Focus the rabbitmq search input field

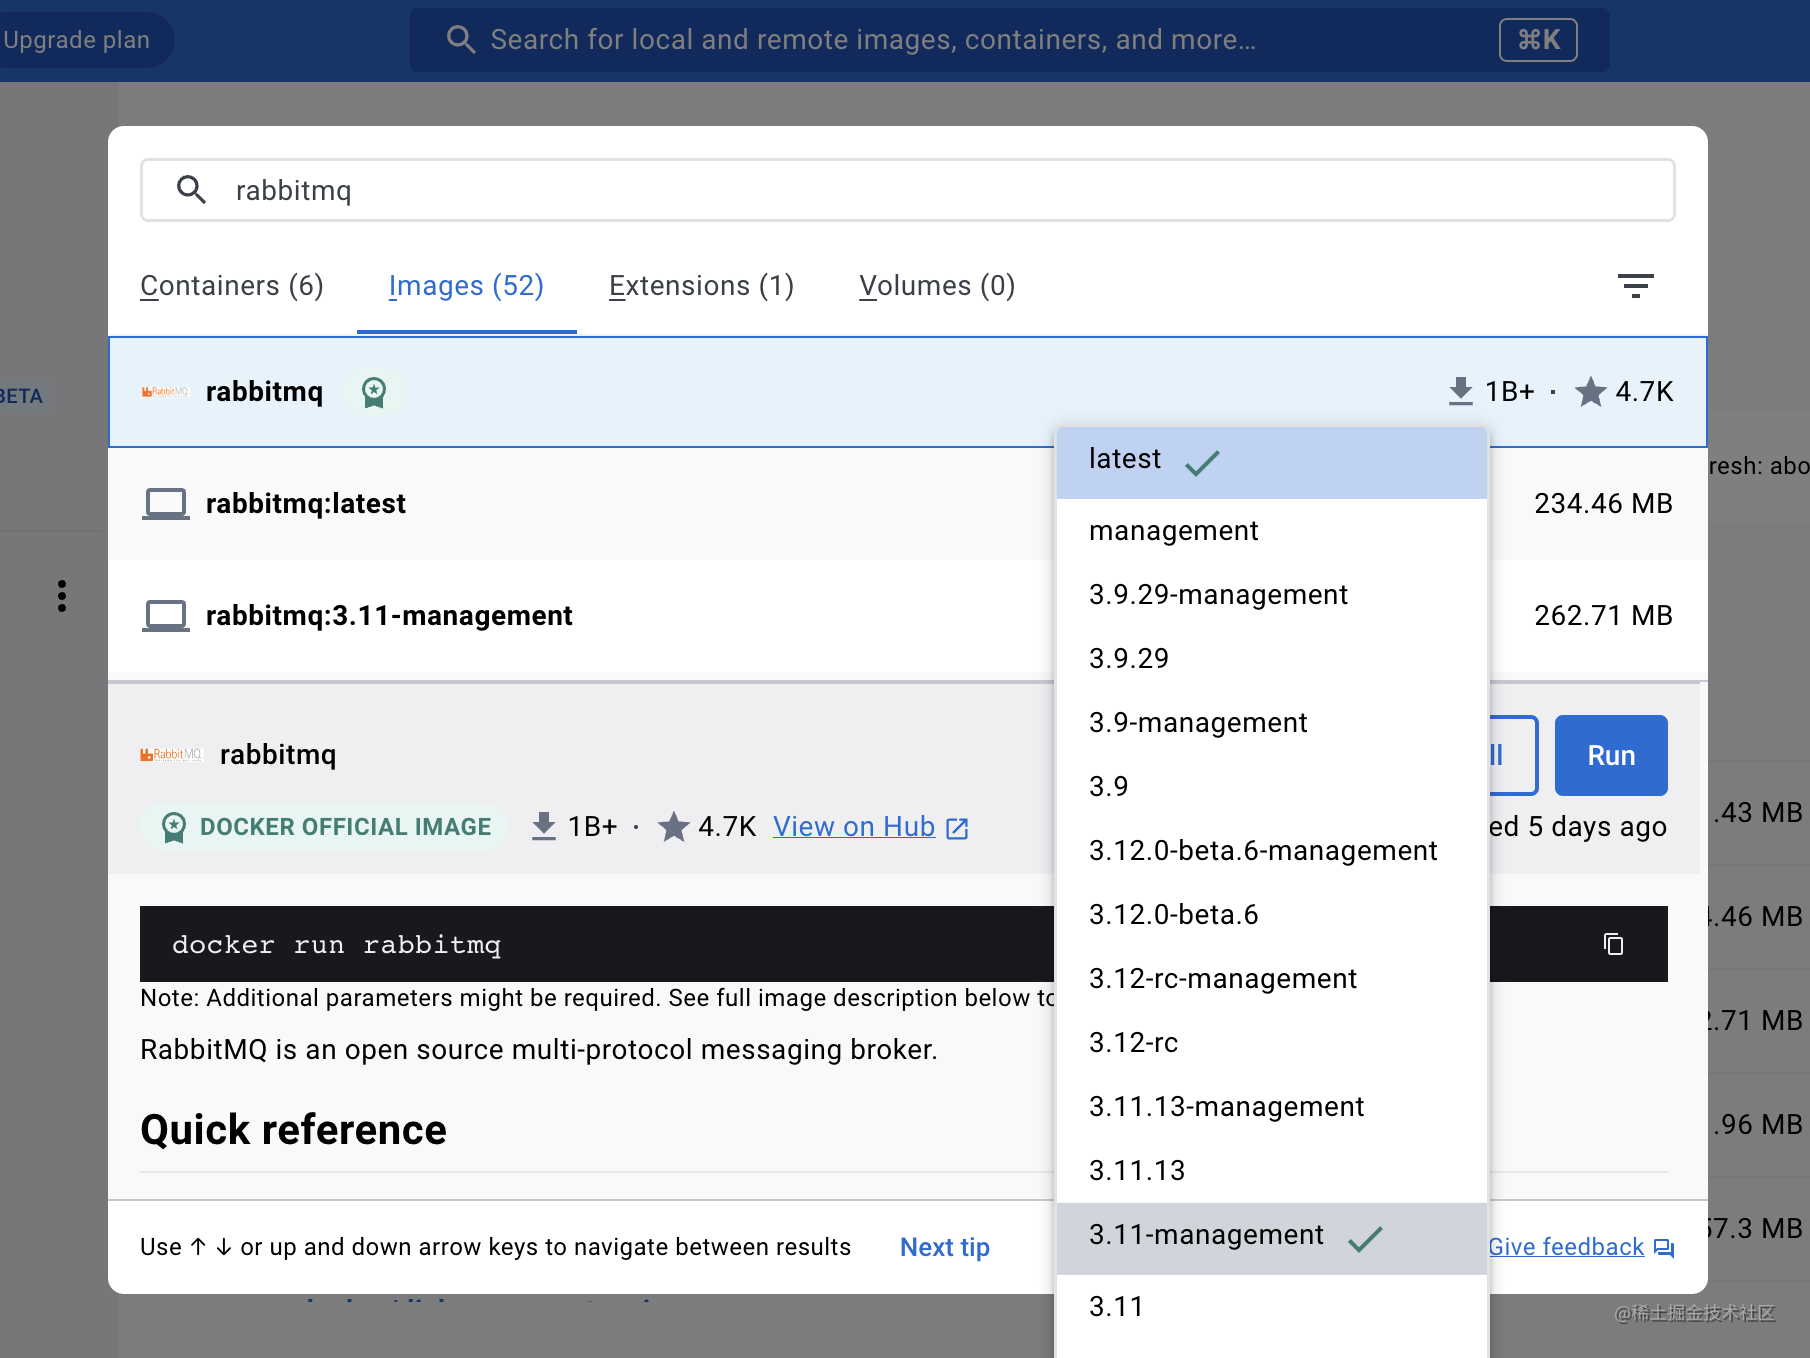pyautogui.click(x=900, y=190)
